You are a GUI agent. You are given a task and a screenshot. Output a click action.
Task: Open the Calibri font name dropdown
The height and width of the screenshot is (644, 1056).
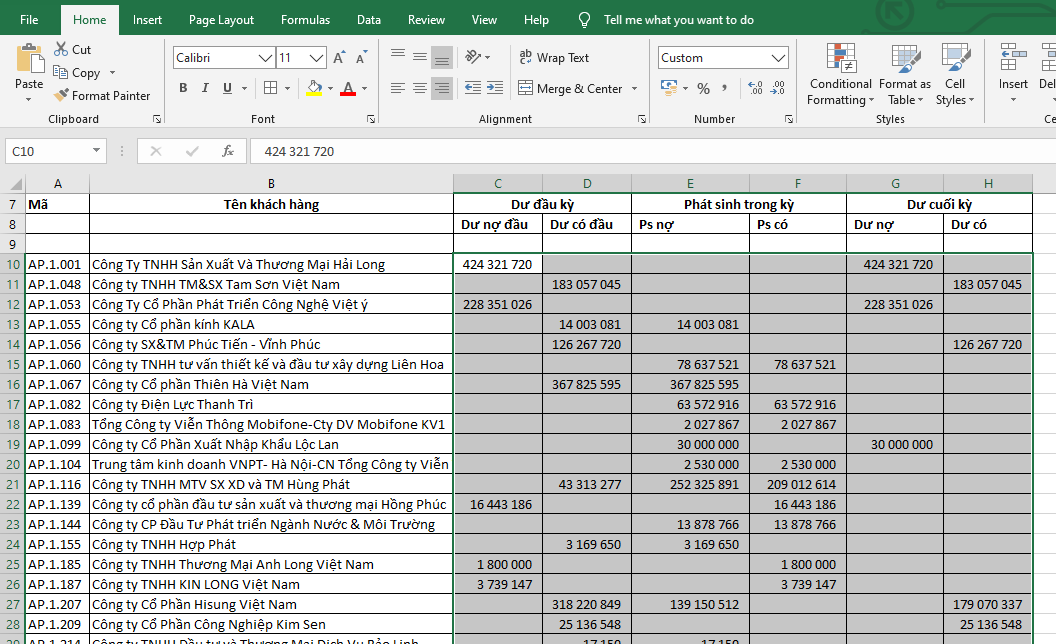[264, 58]
